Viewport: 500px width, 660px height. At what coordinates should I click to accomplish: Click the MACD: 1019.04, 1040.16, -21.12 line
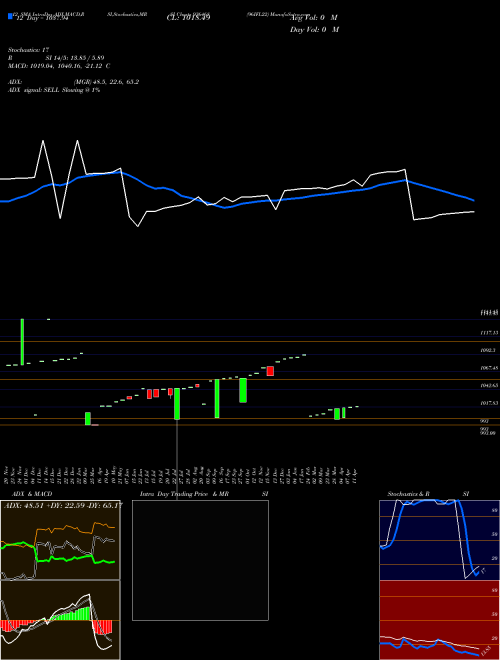tap(59, 66)
